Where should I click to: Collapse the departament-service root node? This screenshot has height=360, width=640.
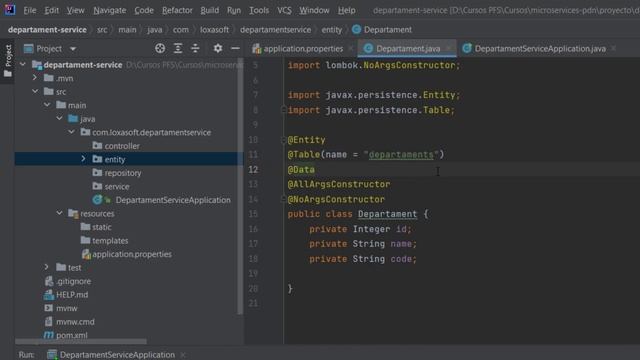click(x=23, y=64)
